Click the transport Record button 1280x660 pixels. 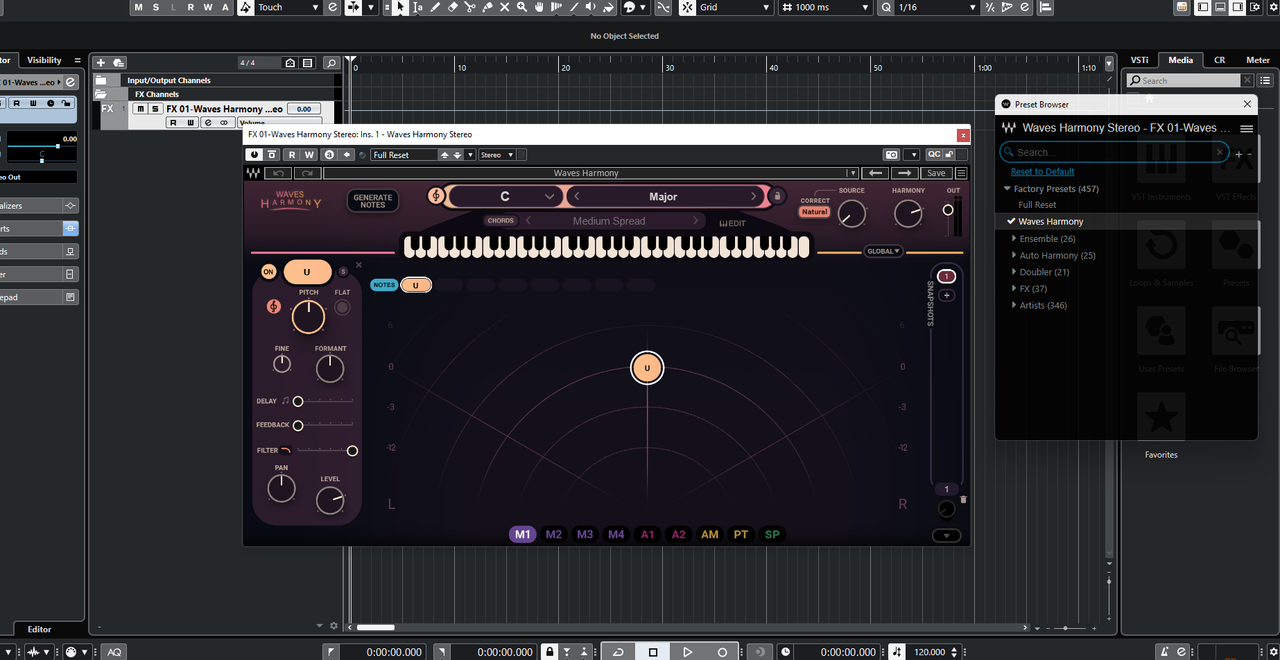point(722,652)
